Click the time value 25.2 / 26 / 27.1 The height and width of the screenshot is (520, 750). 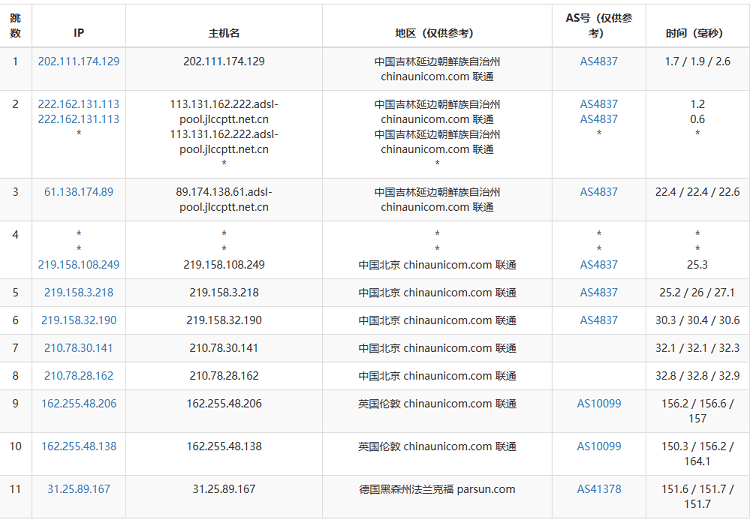[697, 292]
